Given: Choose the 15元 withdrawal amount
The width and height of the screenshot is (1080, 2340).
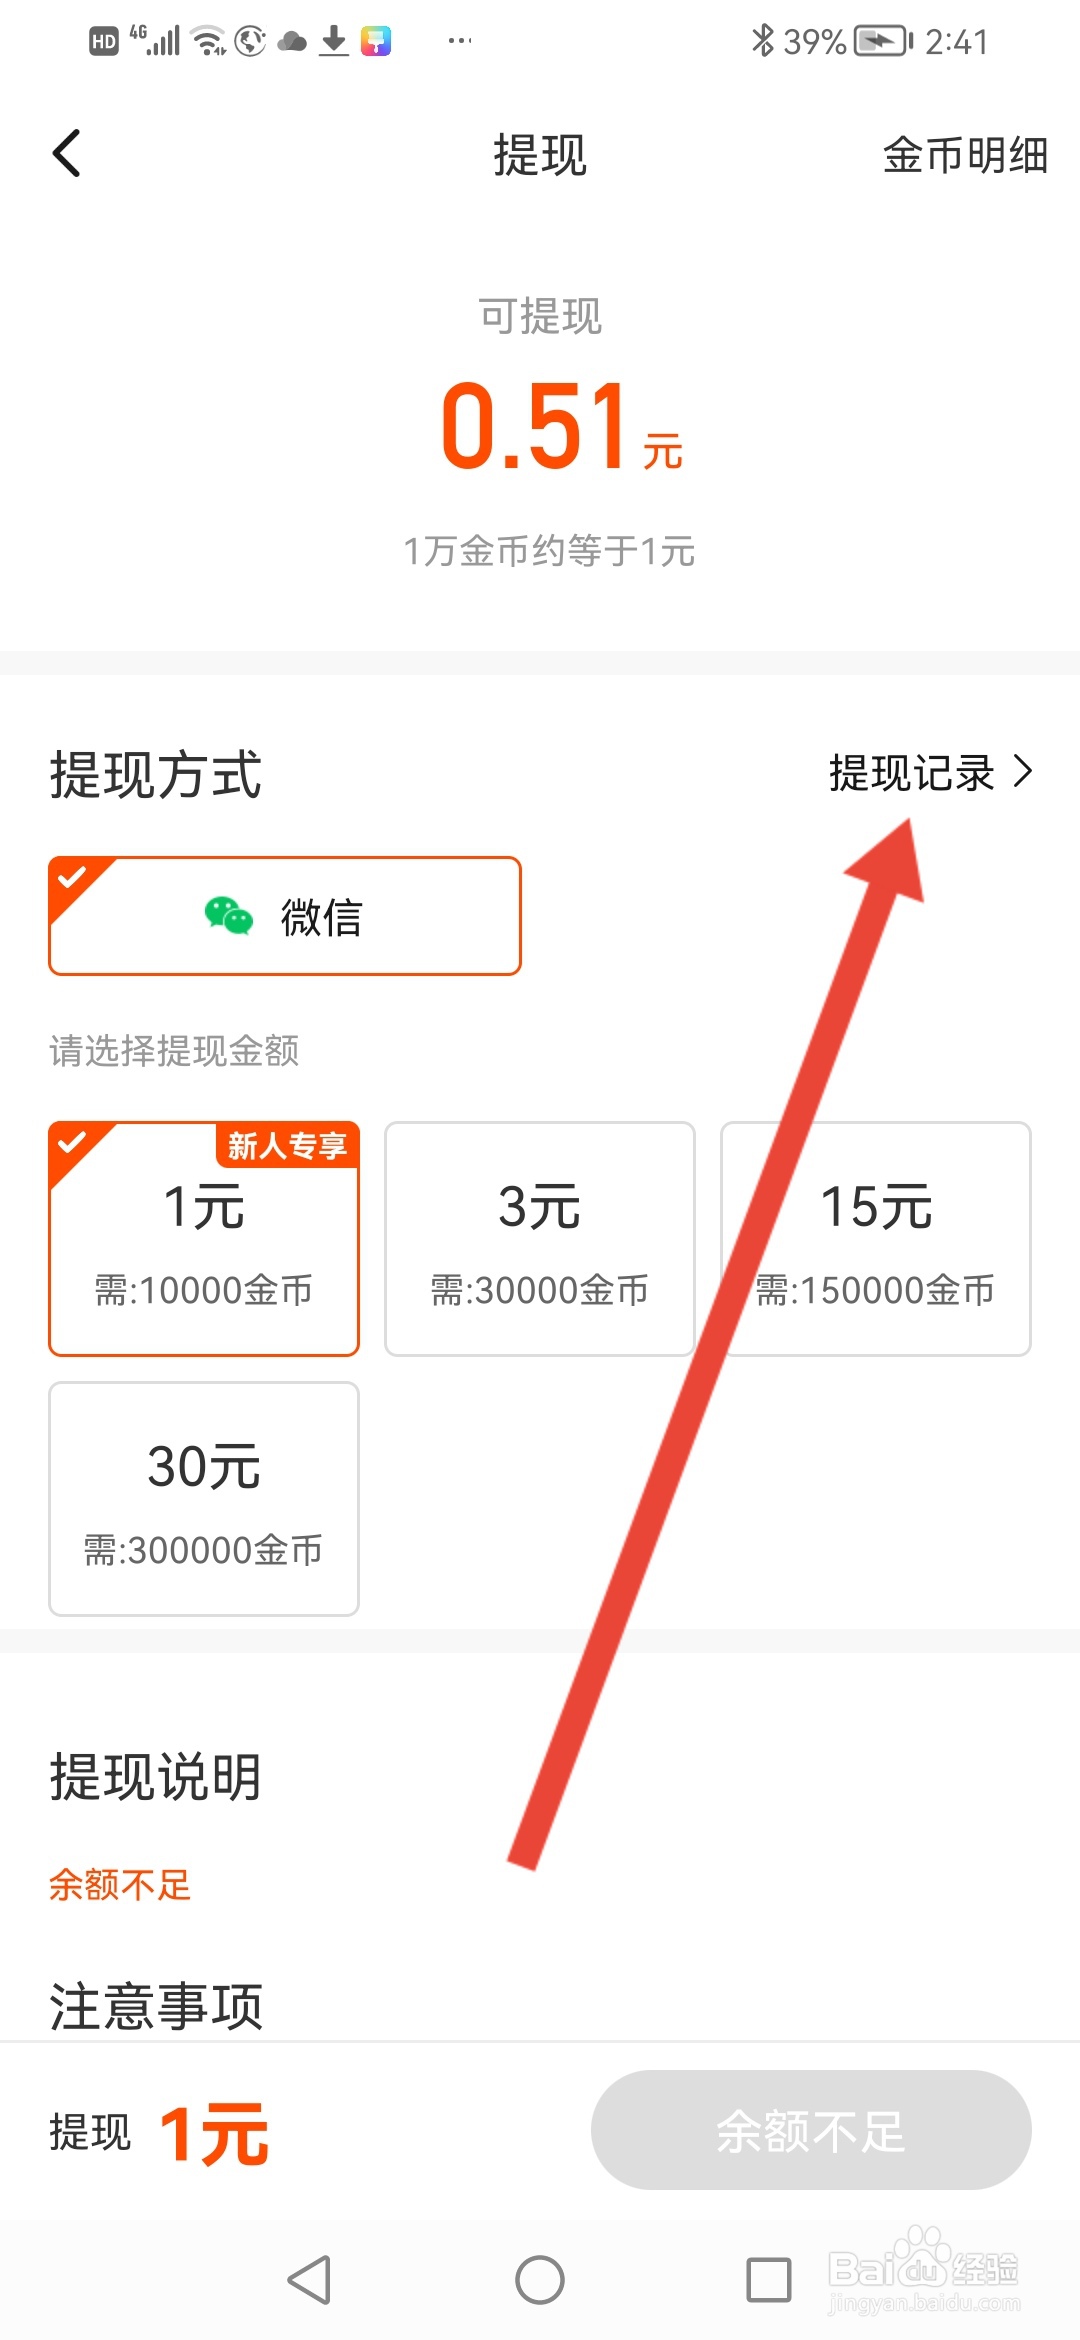Looking at the screenshot, I should [876, 1239].
